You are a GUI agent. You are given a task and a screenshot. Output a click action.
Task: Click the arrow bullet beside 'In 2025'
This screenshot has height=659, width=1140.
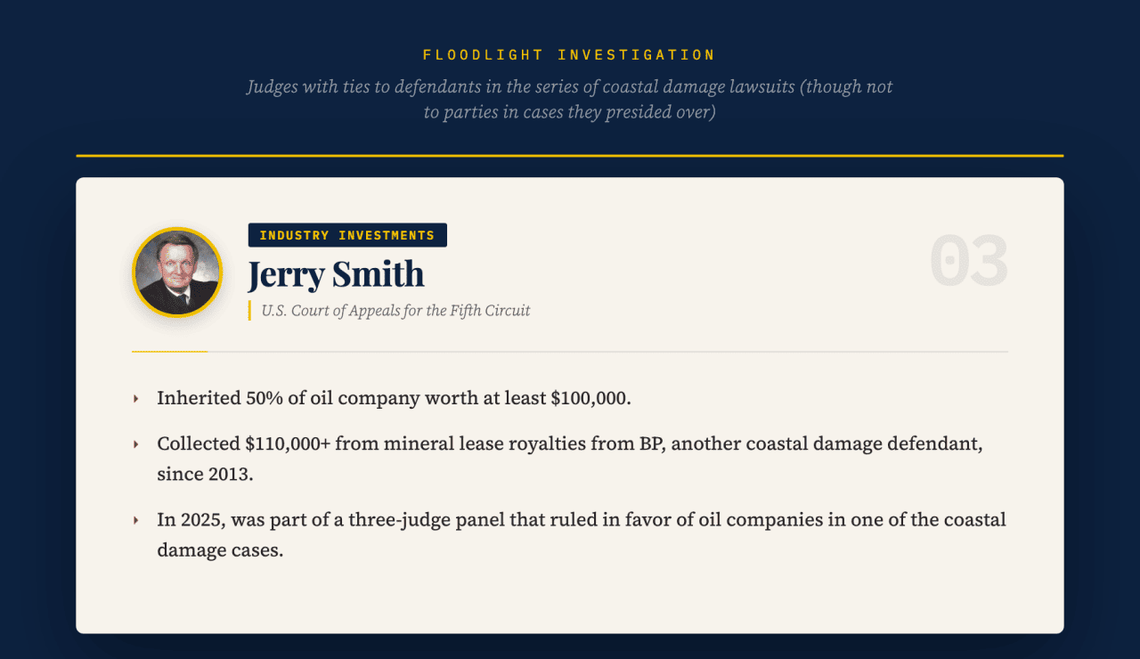136,520
